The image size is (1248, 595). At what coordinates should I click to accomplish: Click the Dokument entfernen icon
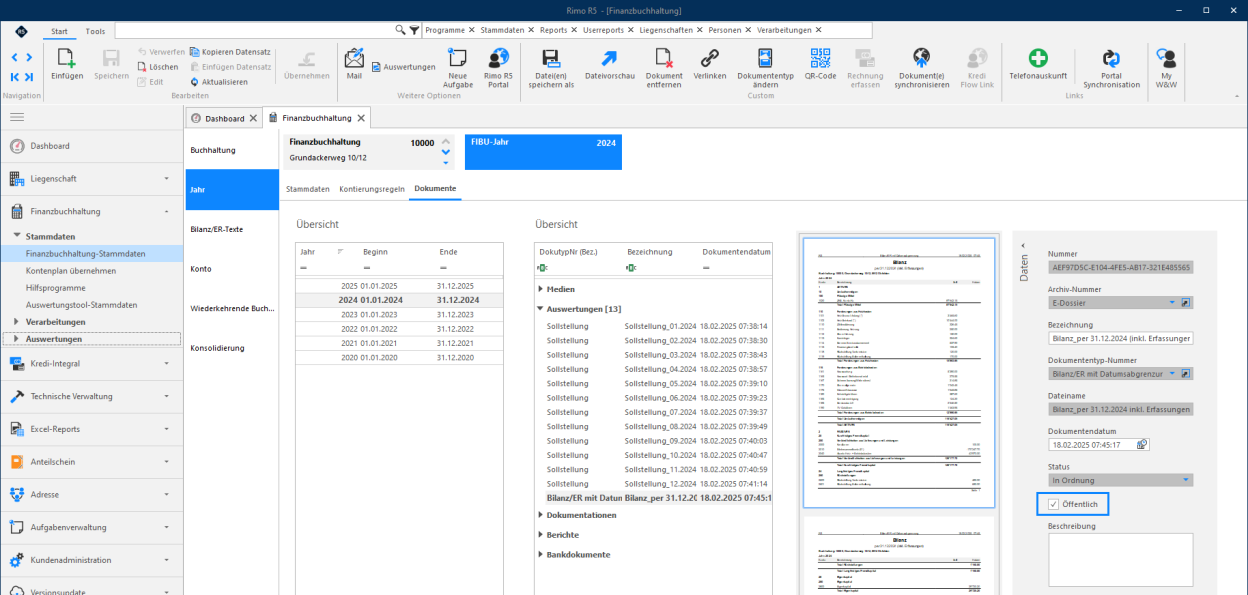(x=664, y=58)
